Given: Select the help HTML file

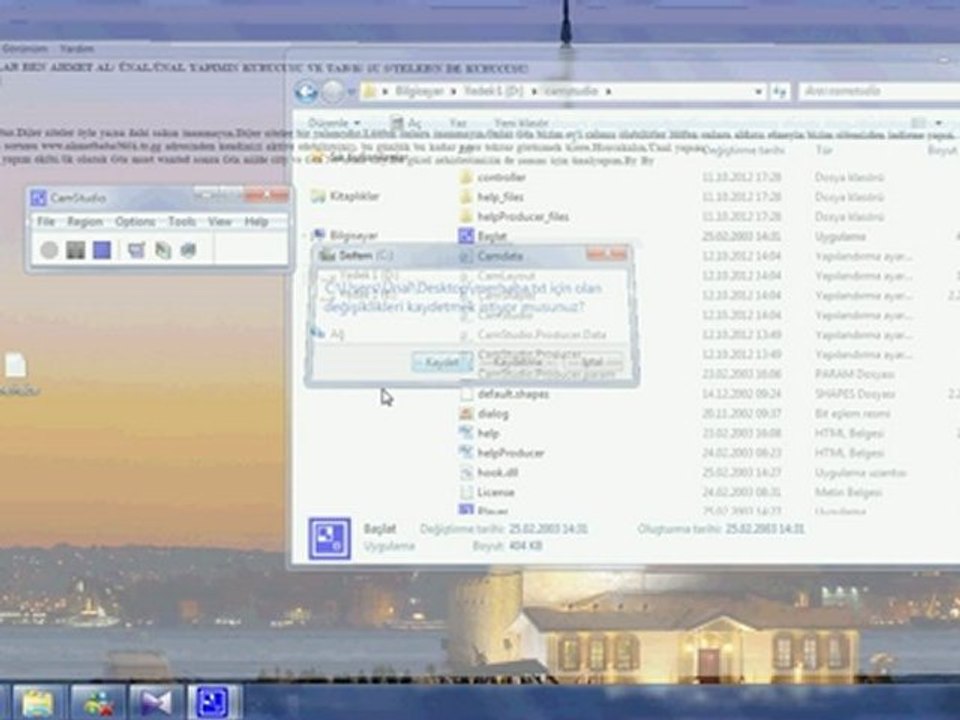Looking at the screenshot, I should point(479,433).
